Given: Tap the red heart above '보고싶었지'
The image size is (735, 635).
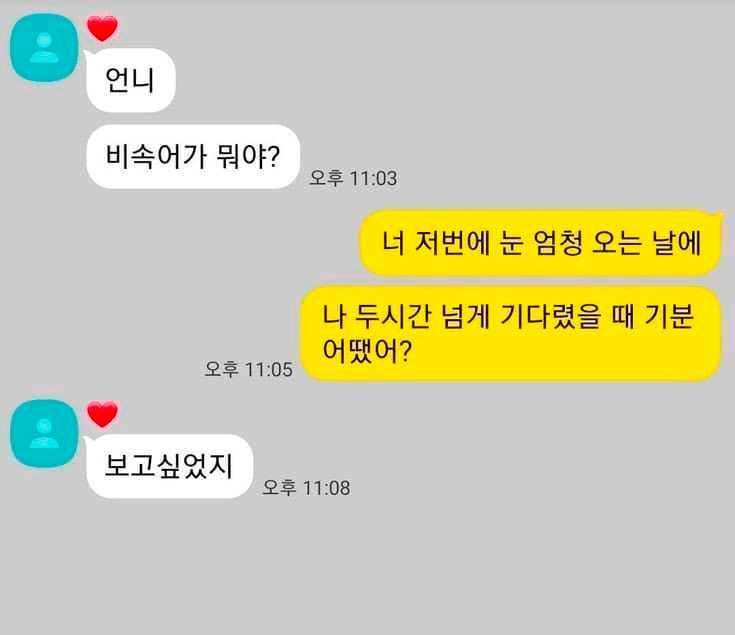Looking at the screenshot, I should pyautogui.click(x=102, y=414).
